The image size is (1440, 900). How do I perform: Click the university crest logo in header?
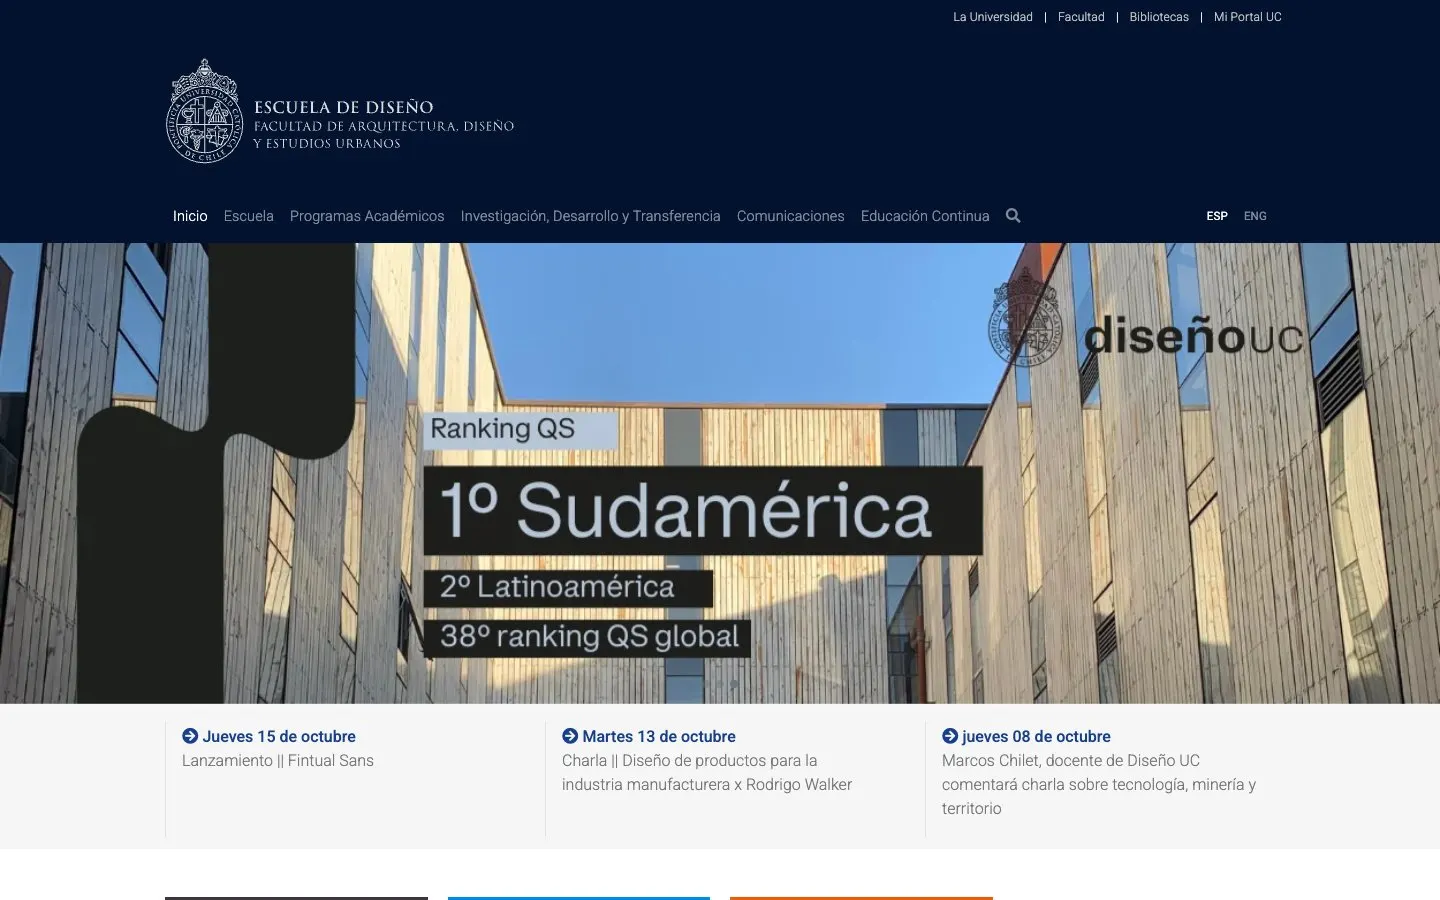coord(204,111)
